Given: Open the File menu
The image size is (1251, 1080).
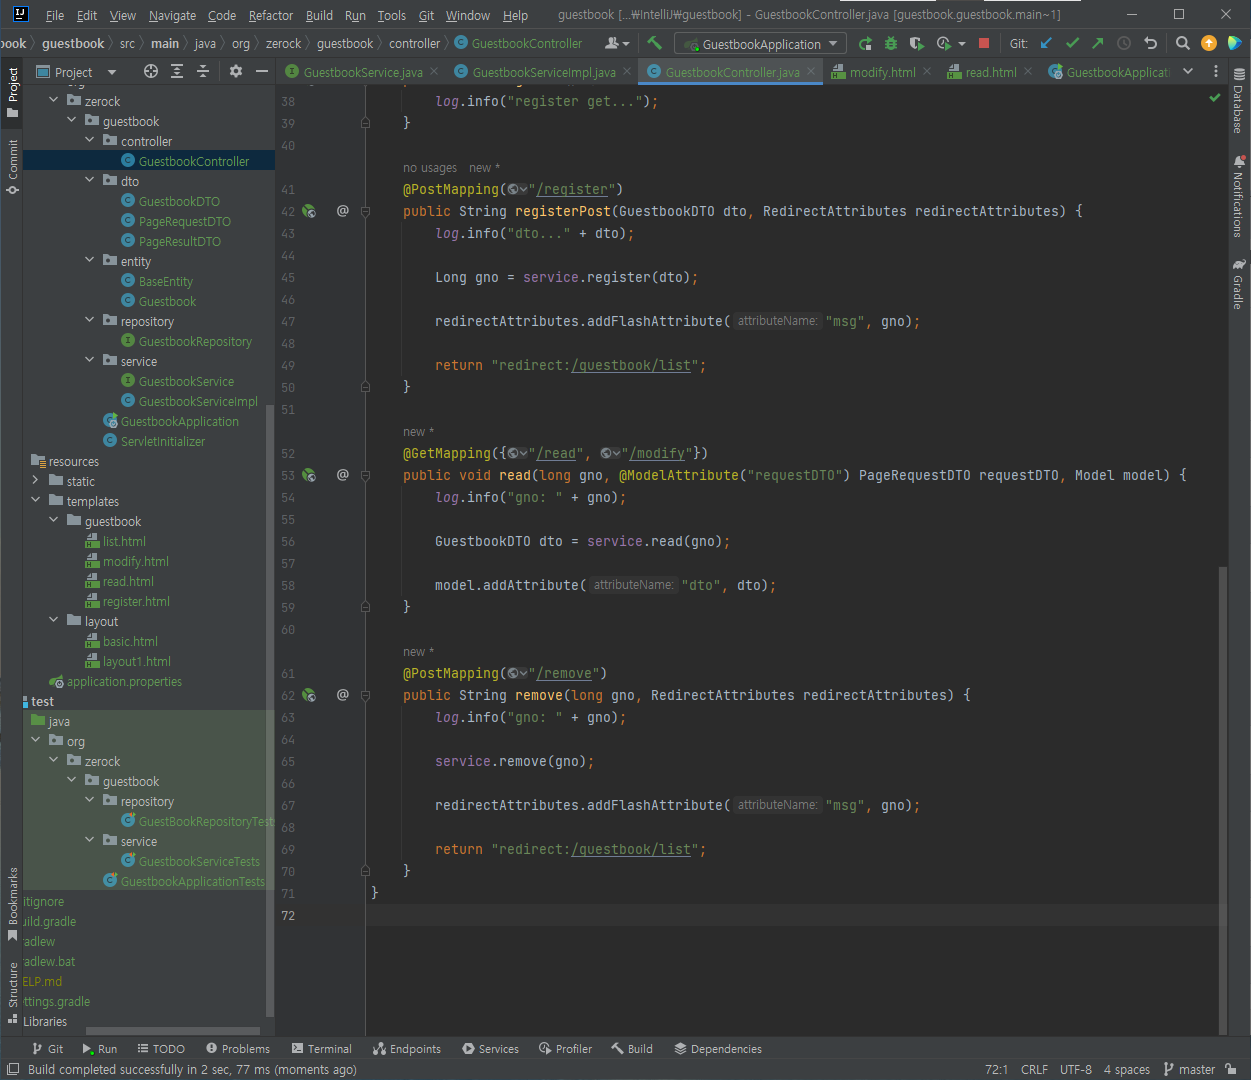Looking at the screenshot, I should 55,15.
